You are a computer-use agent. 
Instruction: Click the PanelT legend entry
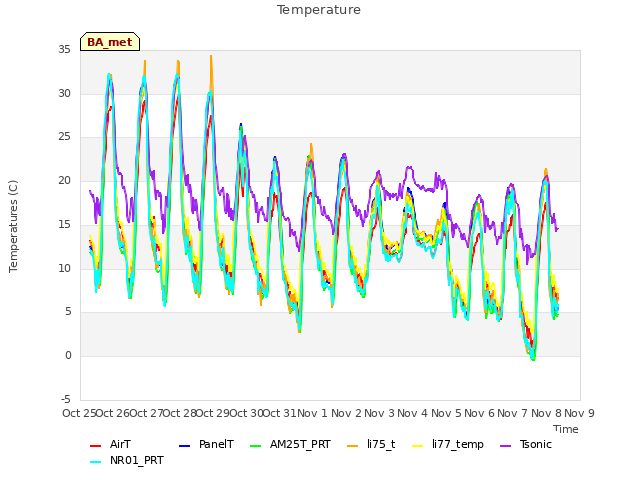[x=207, y=444]
